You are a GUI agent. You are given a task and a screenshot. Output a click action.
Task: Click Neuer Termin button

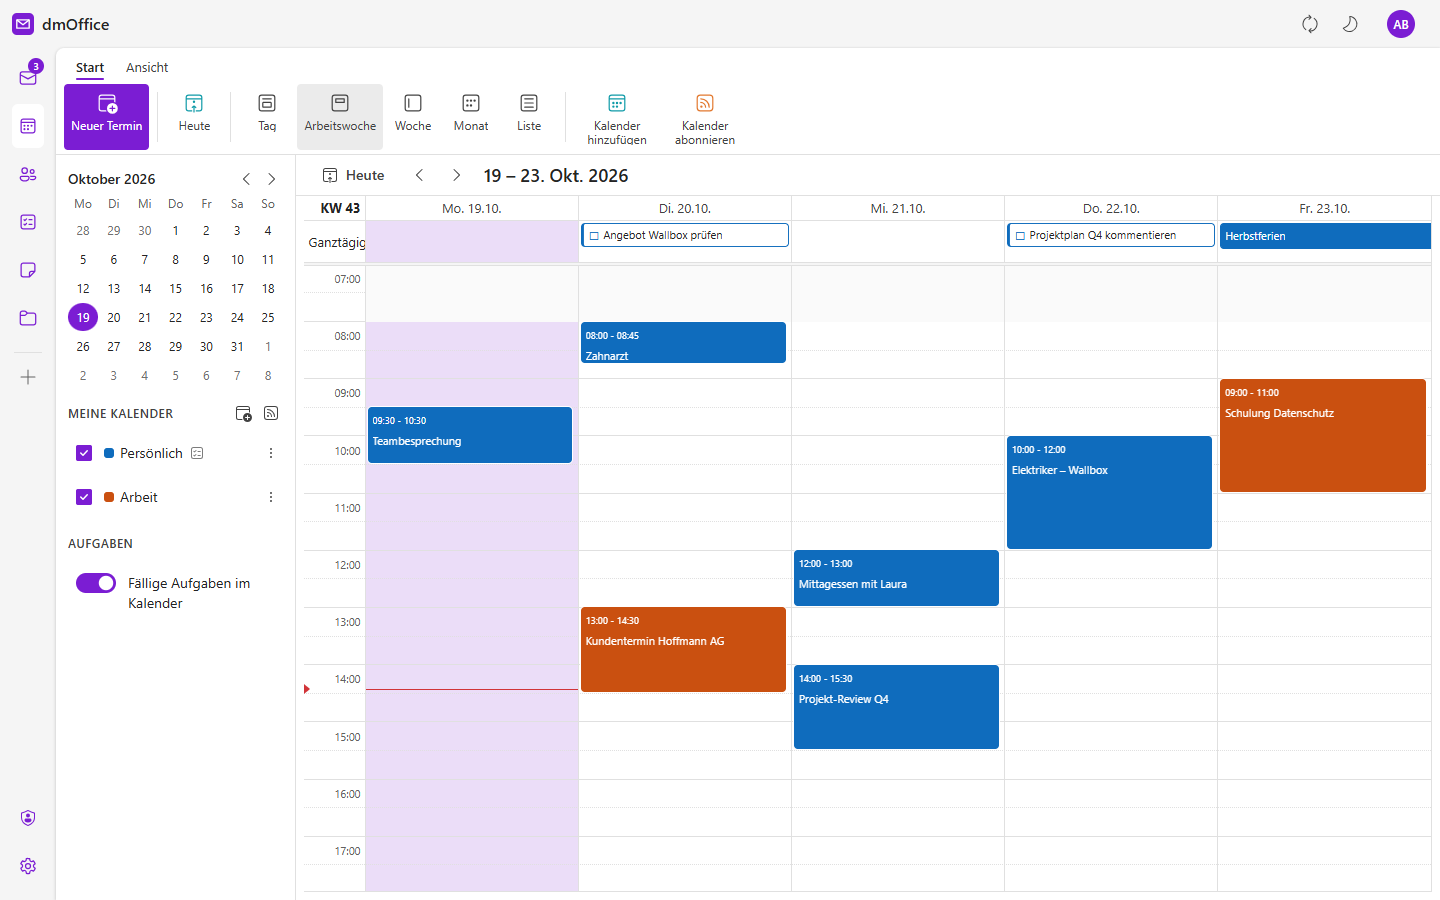(107, 117)
